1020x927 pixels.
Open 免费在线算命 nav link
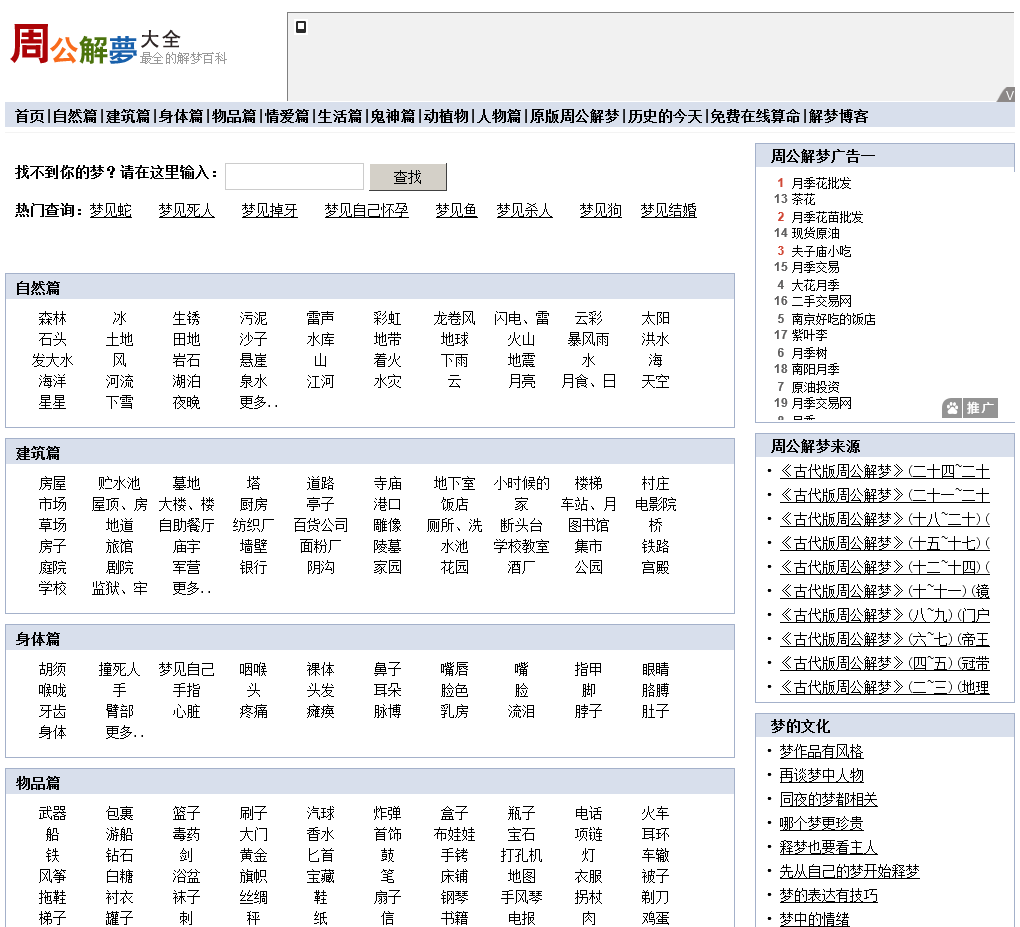[755, 116]
